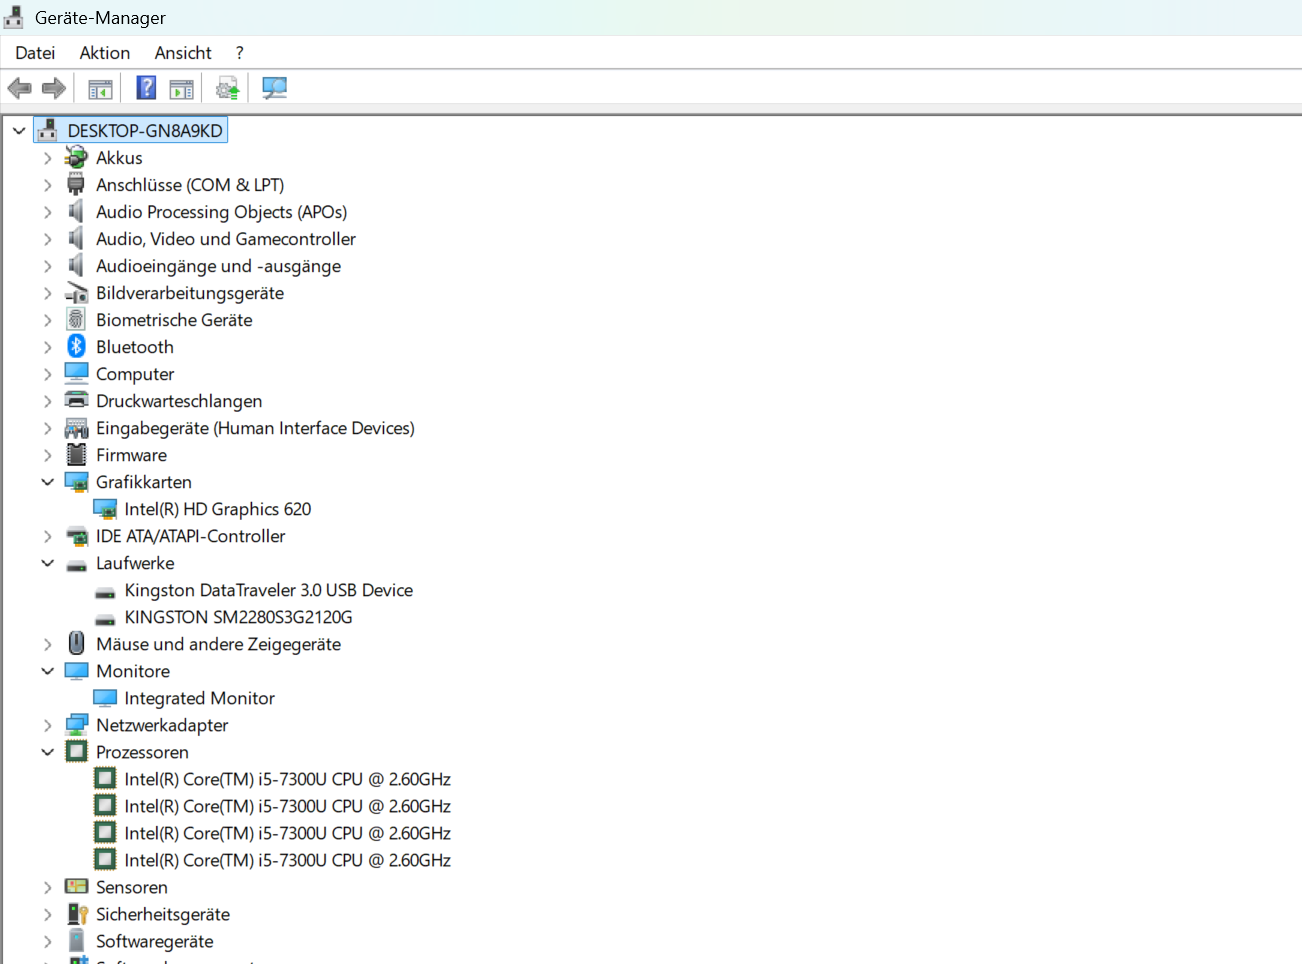1302x964 pixels.
Task: Click the Back arrow in the toolbar
Action: [x=19, y=88]
